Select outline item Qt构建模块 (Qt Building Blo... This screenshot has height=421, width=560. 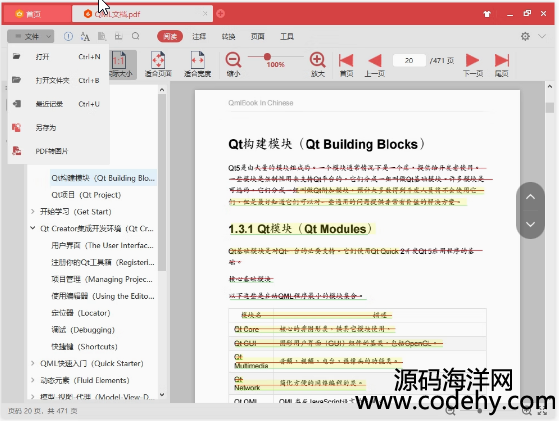coord(103,178)
